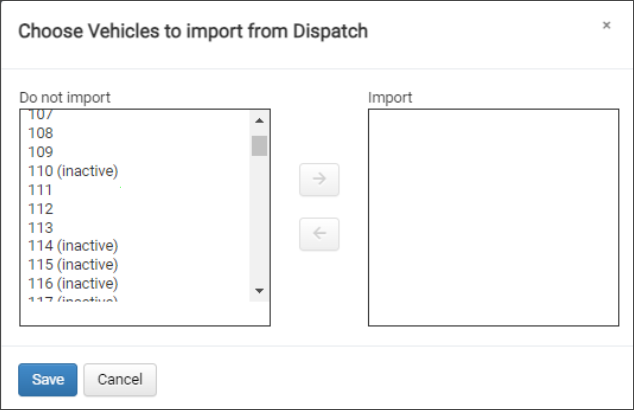The width and height of the screenshot is (634, 410).
Task: Pick vehicle 112 in the list
Action: (41, 209)
